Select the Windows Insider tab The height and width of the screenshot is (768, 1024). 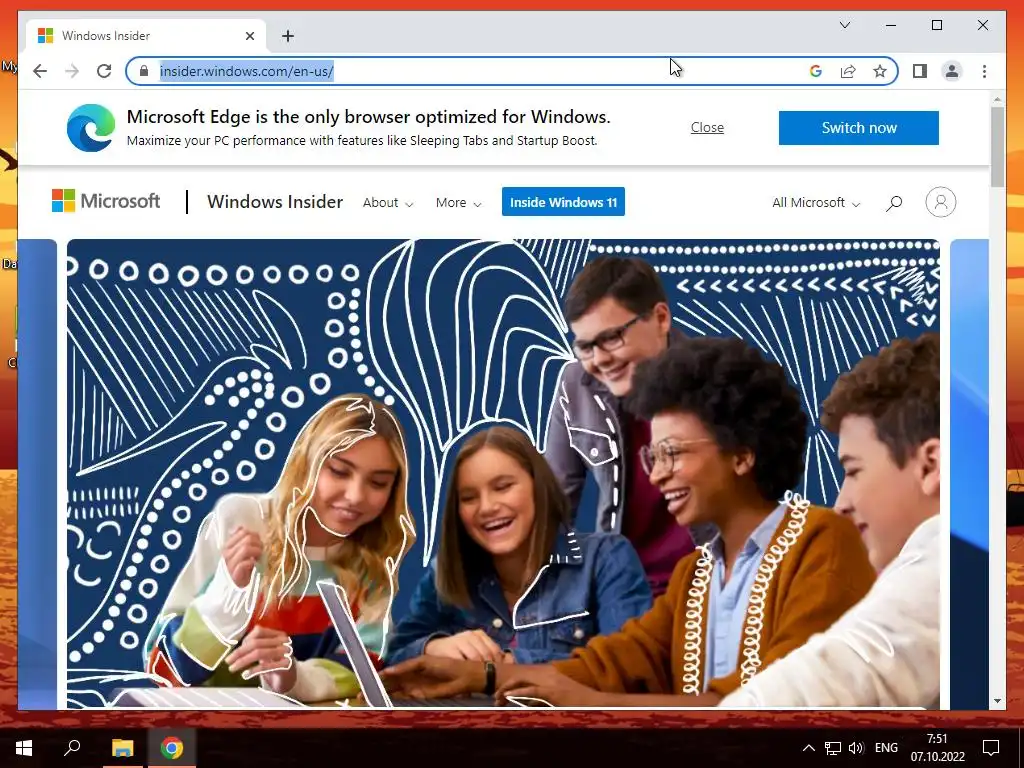point(146,36)
